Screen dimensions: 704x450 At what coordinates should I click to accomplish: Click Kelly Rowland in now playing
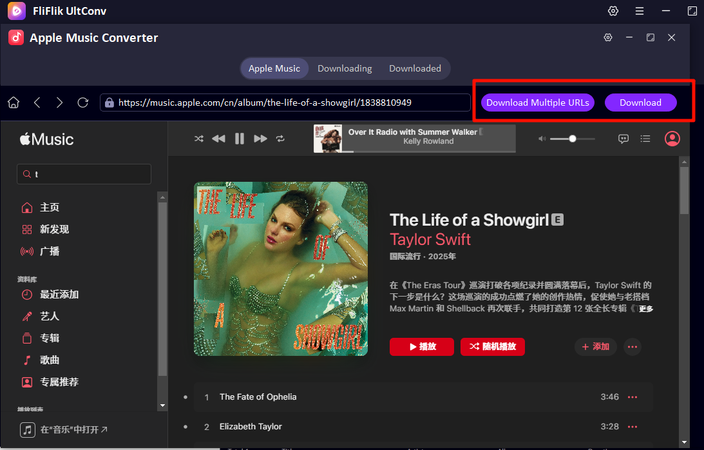click(428, 141)
